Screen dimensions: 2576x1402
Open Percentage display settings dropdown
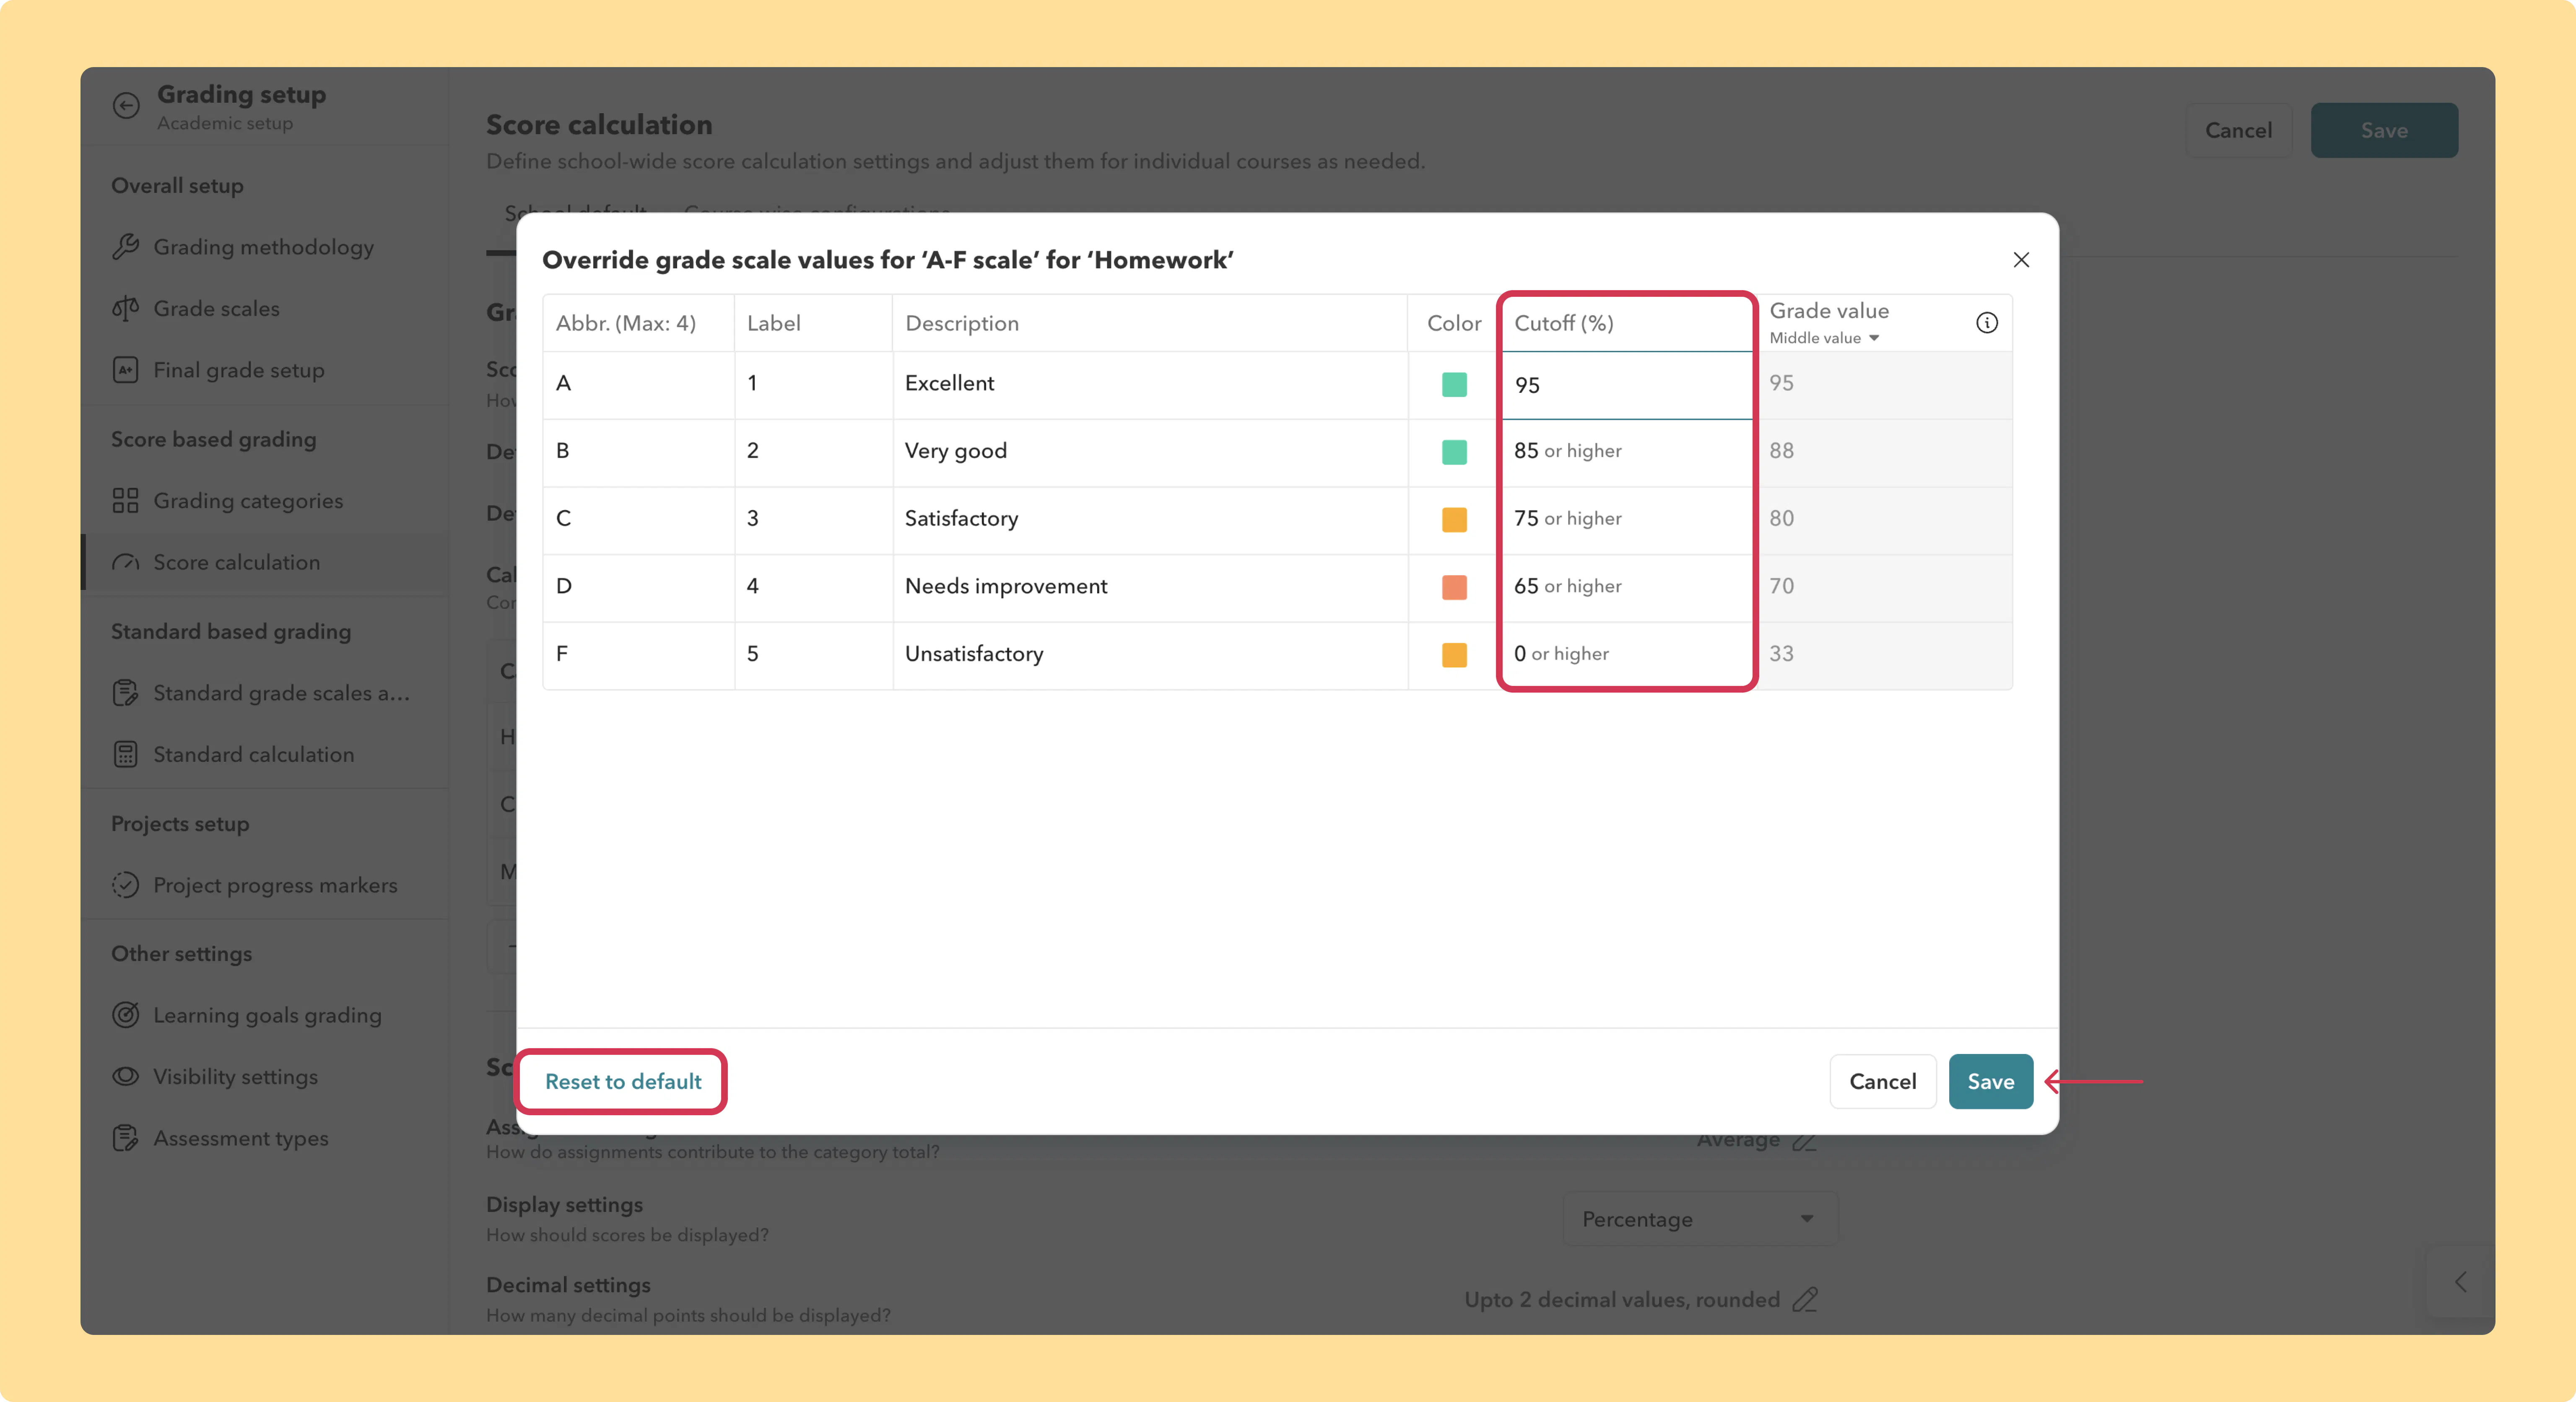point(1700,1219)
